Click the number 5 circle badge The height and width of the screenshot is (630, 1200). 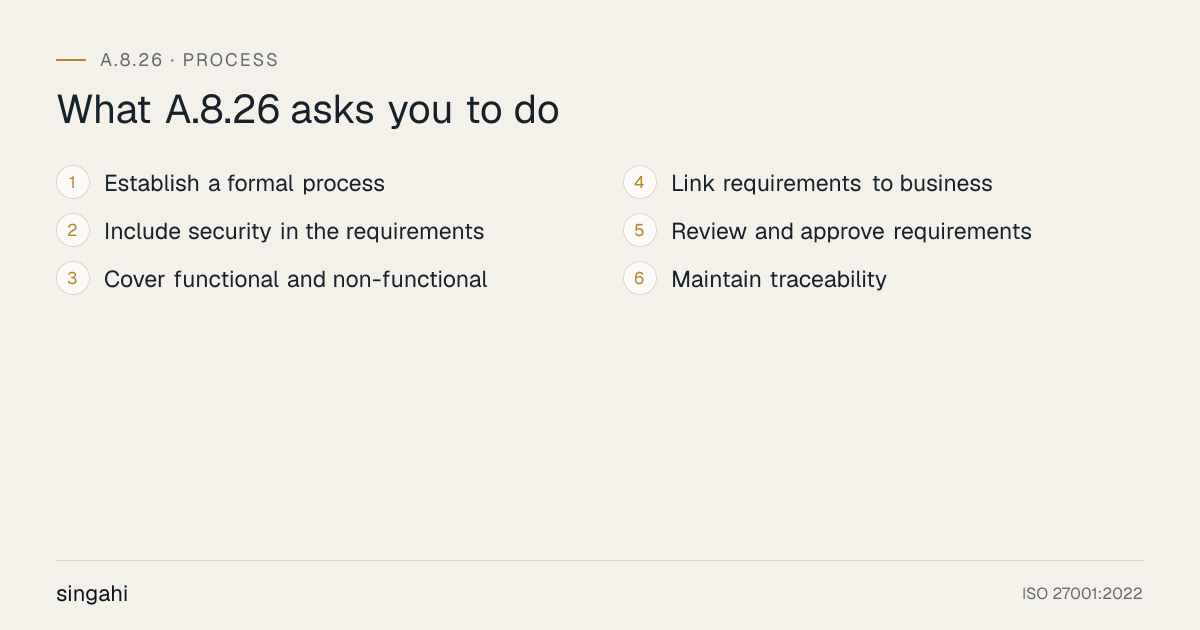[x=640, y=231]
